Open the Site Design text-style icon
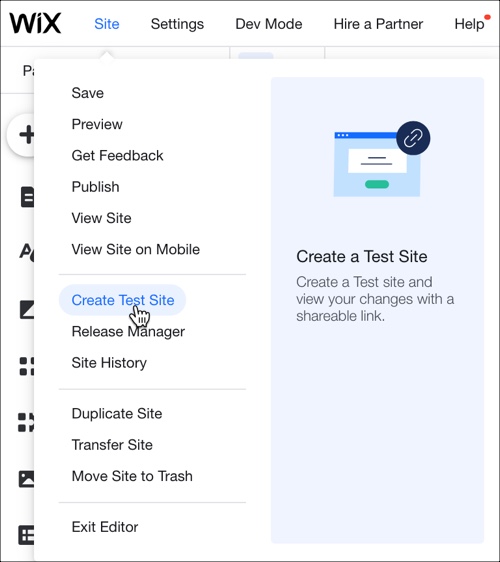500x562 pixels. [x=27, y=252]
